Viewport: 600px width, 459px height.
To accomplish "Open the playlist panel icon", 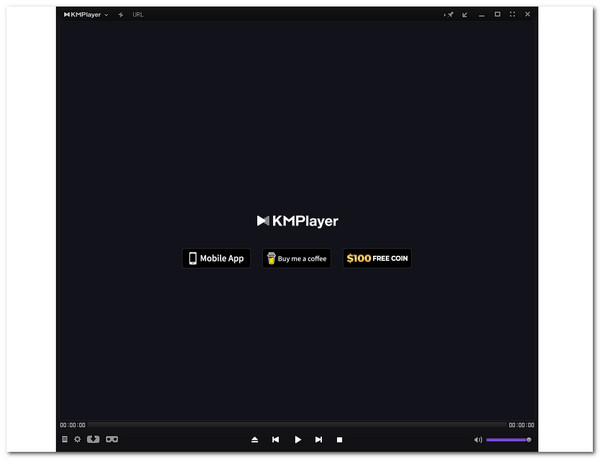I will [x=65, y=439].
